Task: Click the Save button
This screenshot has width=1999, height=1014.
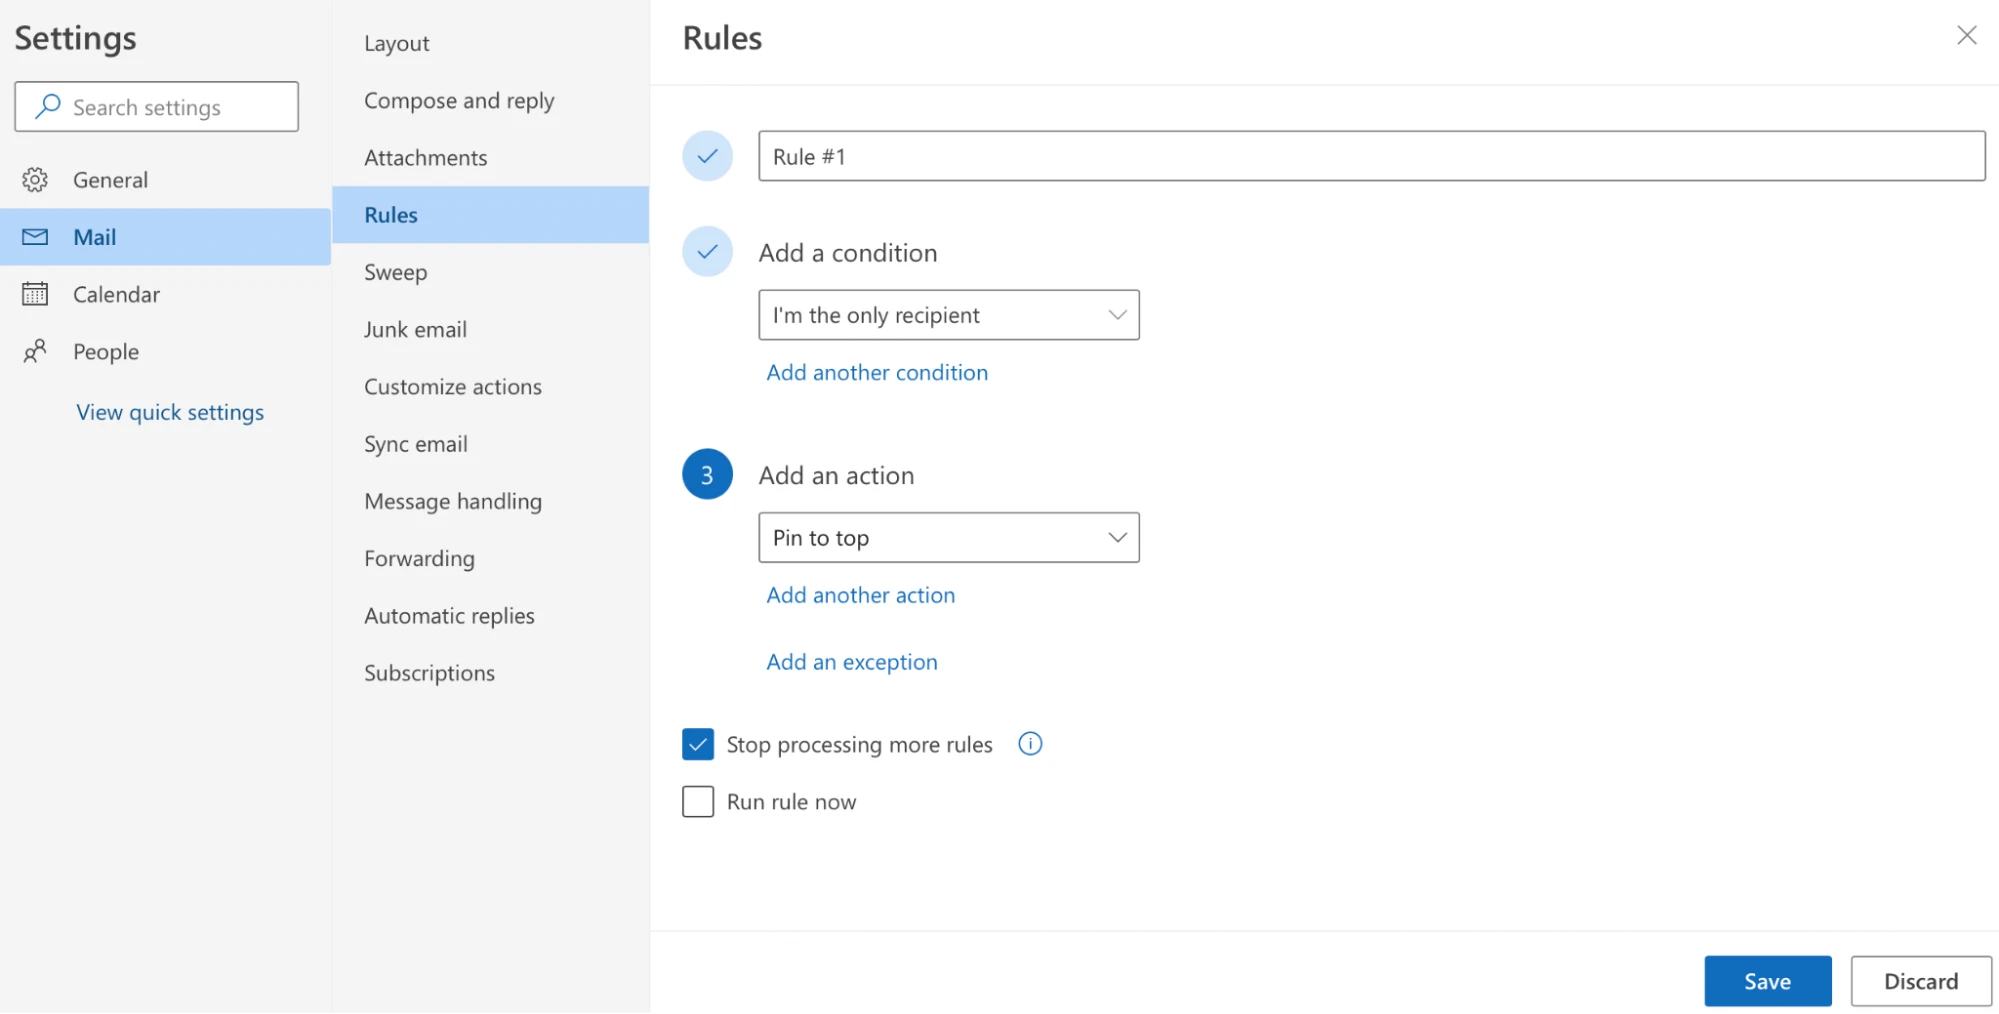Action: pos(1766,980)
